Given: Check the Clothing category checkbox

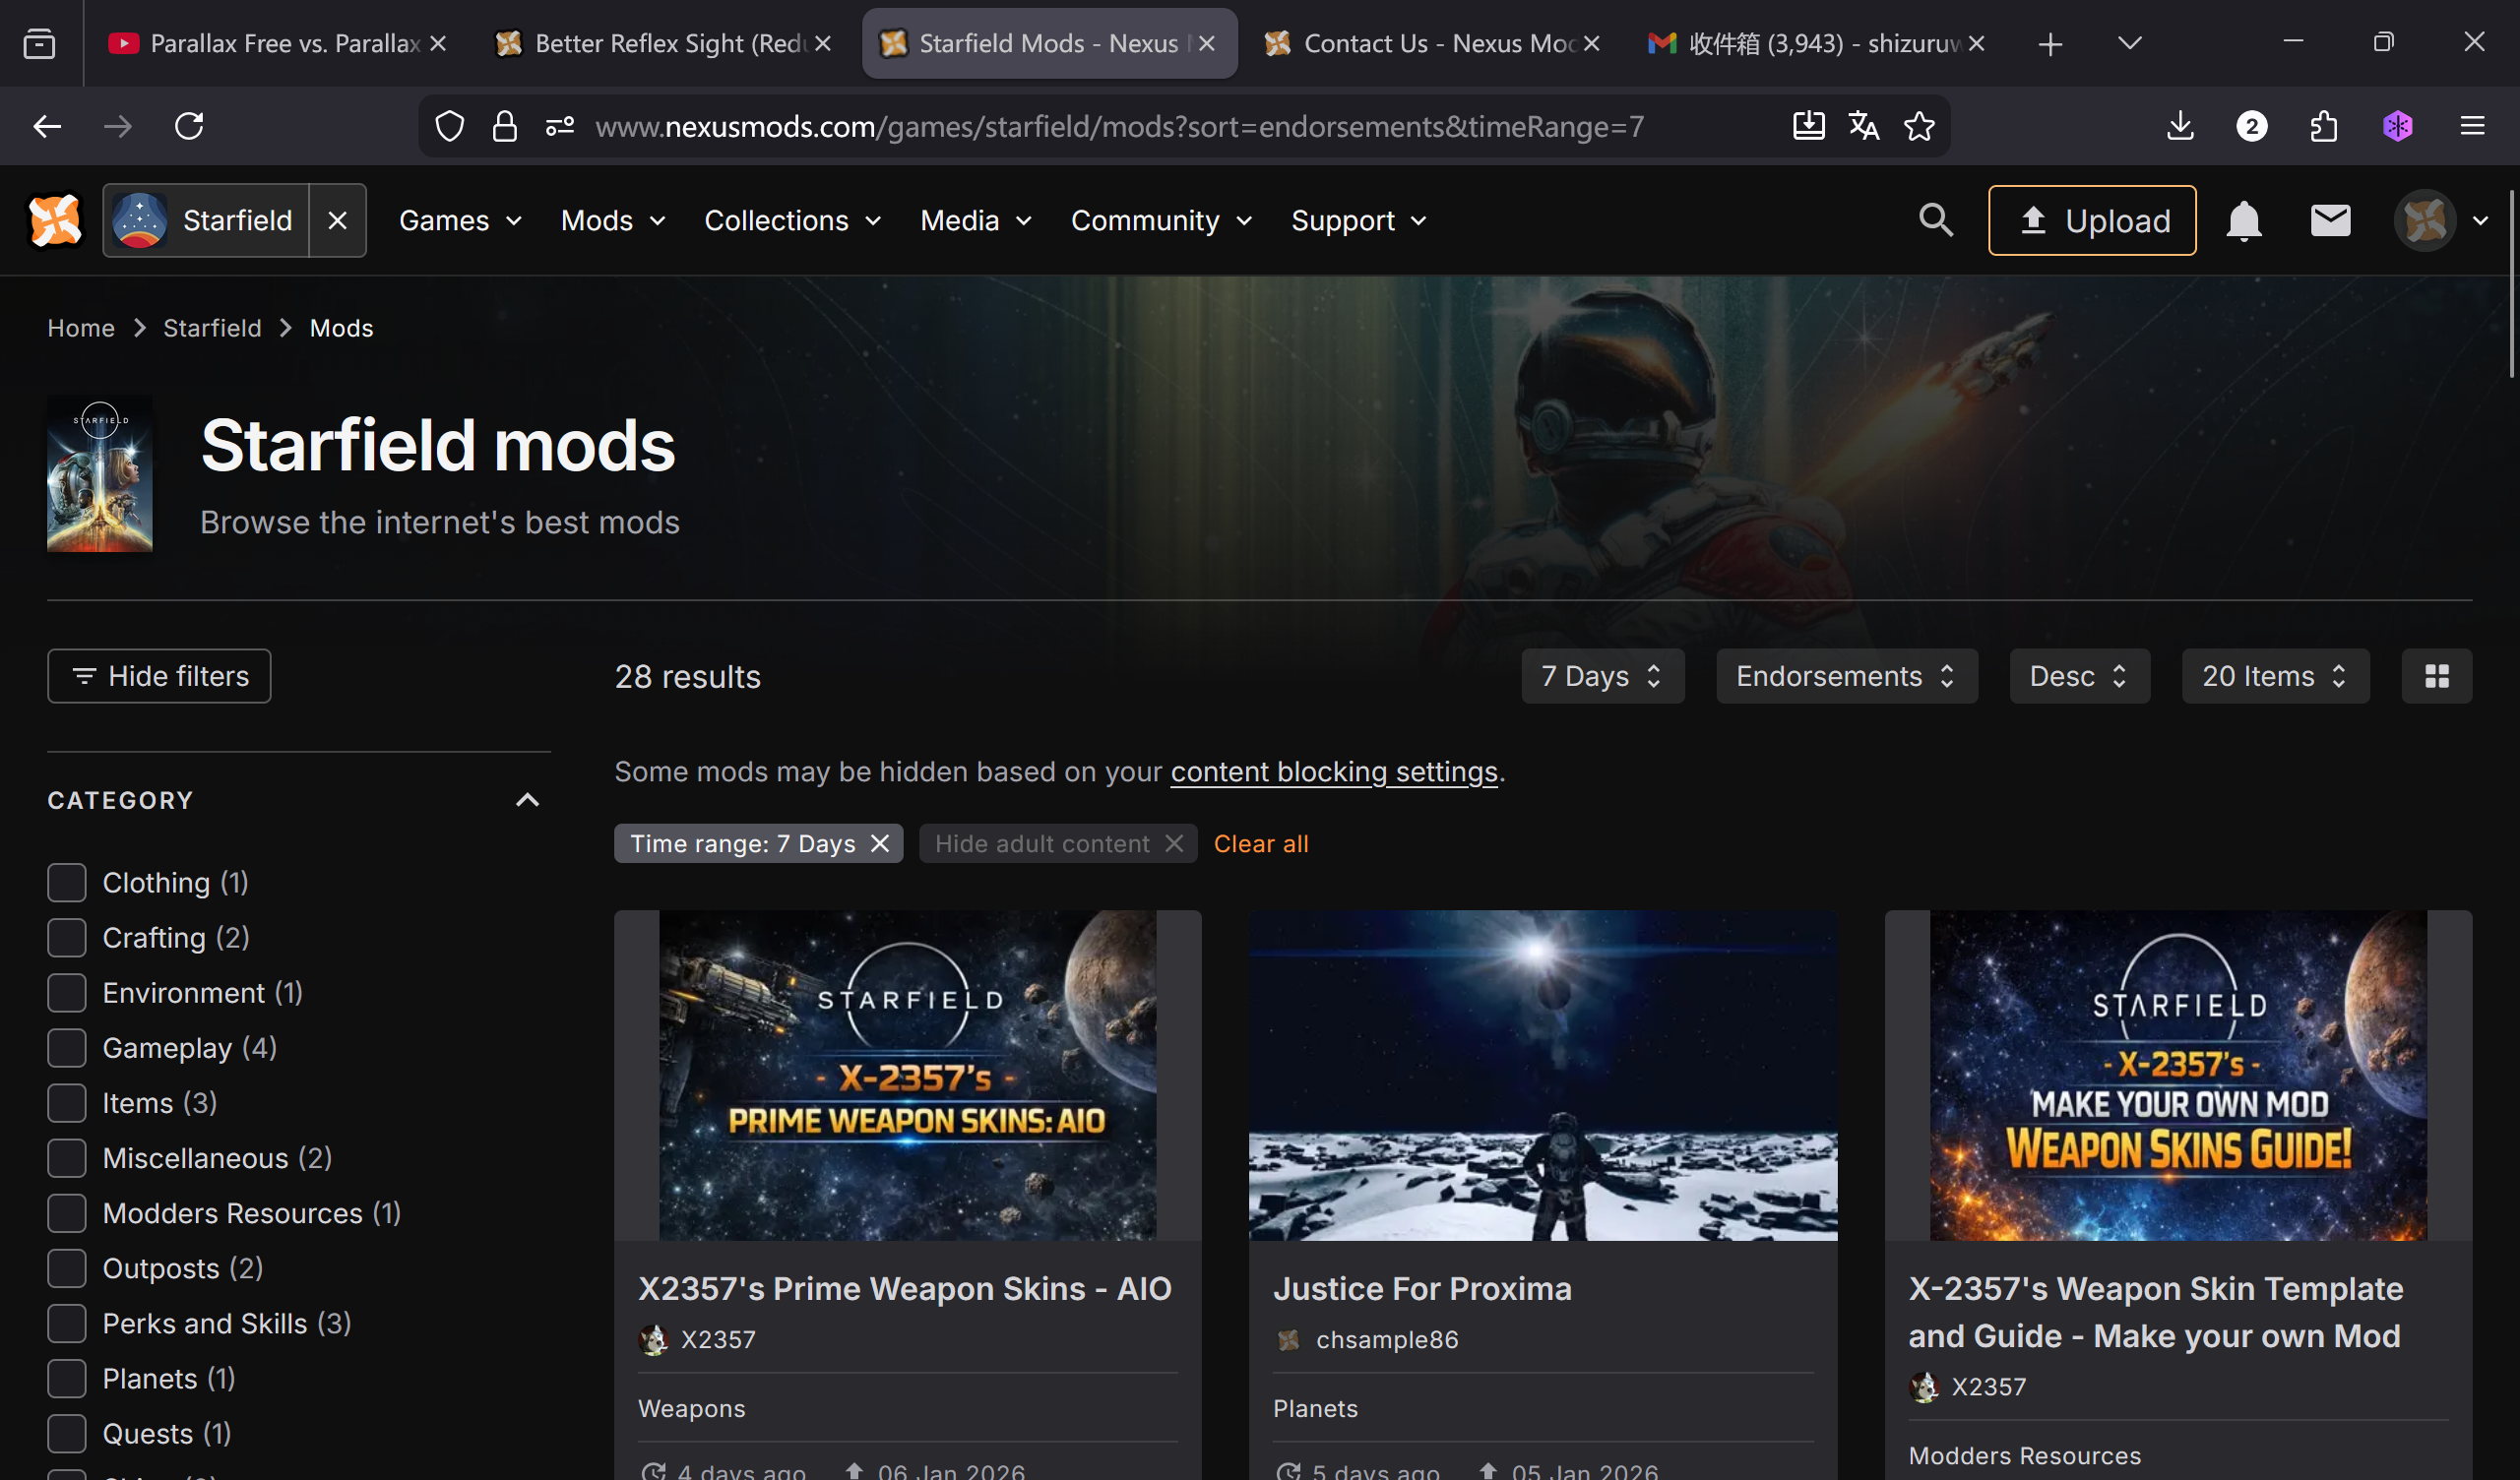Looking at the screenshot, I should point(67,882).
